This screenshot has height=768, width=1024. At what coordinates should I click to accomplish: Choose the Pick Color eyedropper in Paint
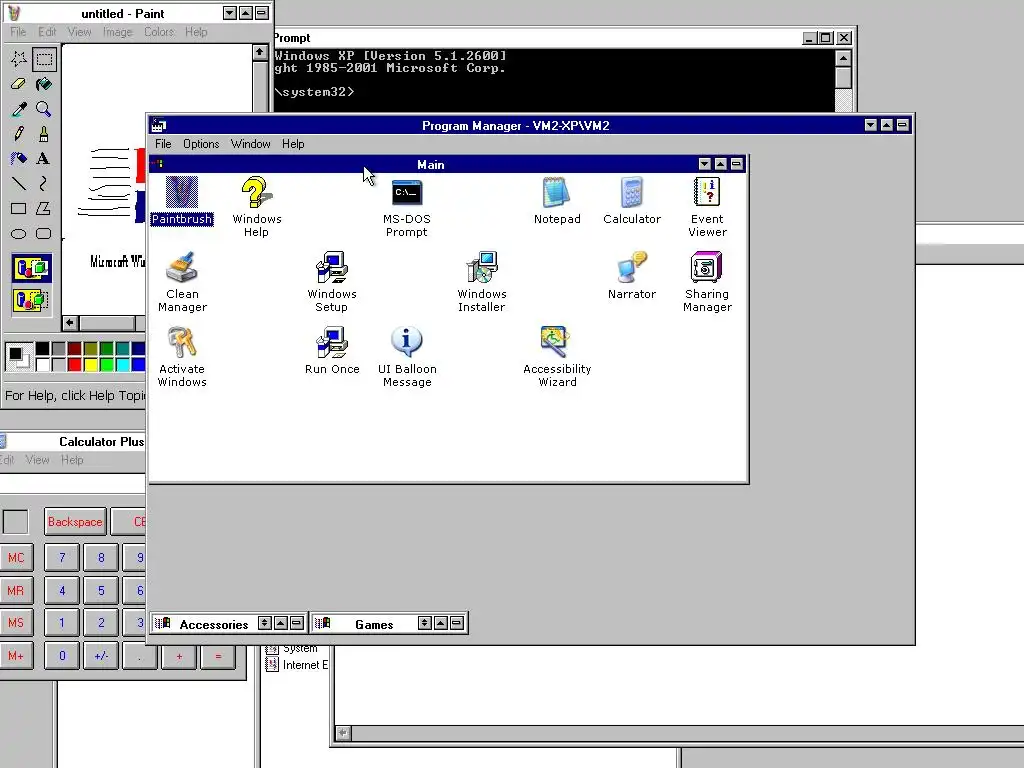pyautogui.click(x=18, y=109)
